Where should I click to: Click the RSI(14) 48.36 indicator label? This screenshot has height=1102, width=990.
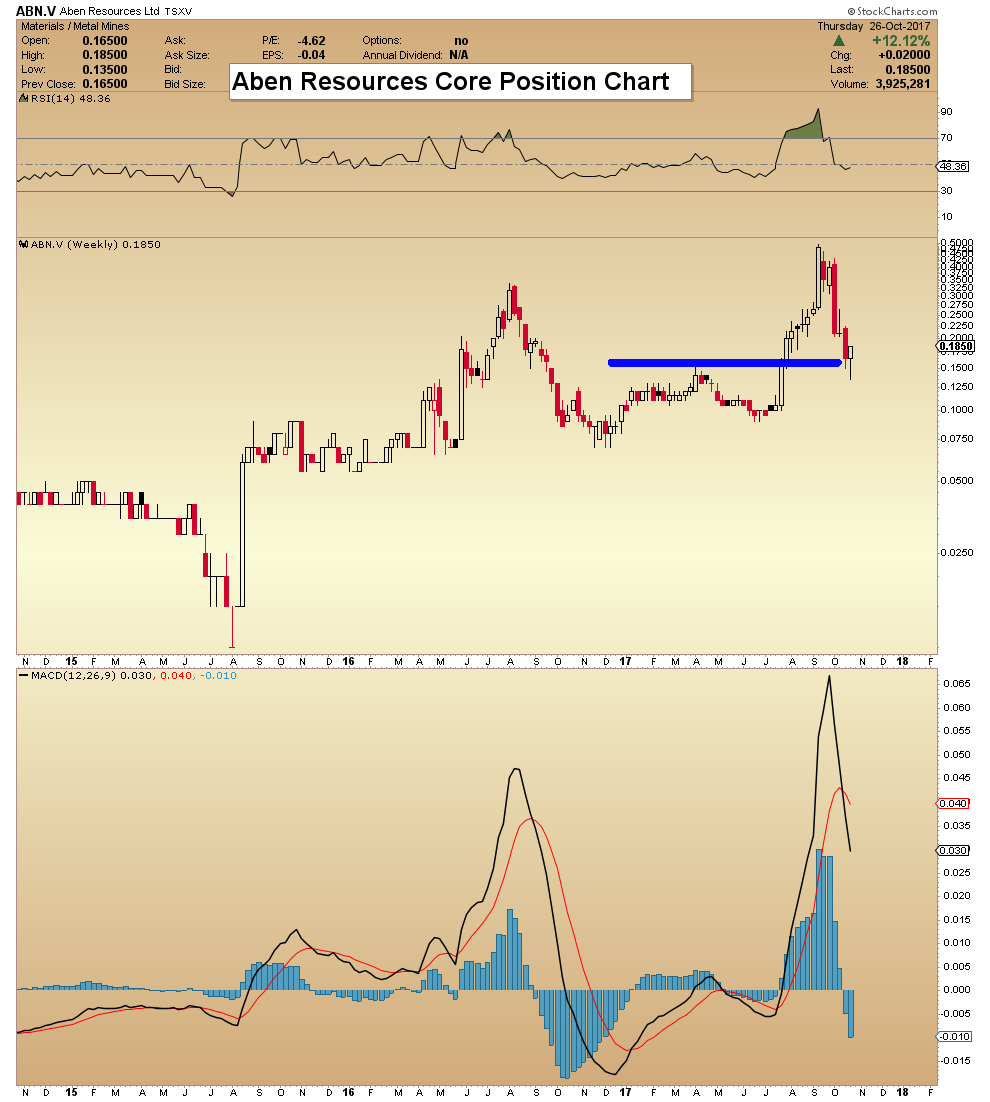71,99
